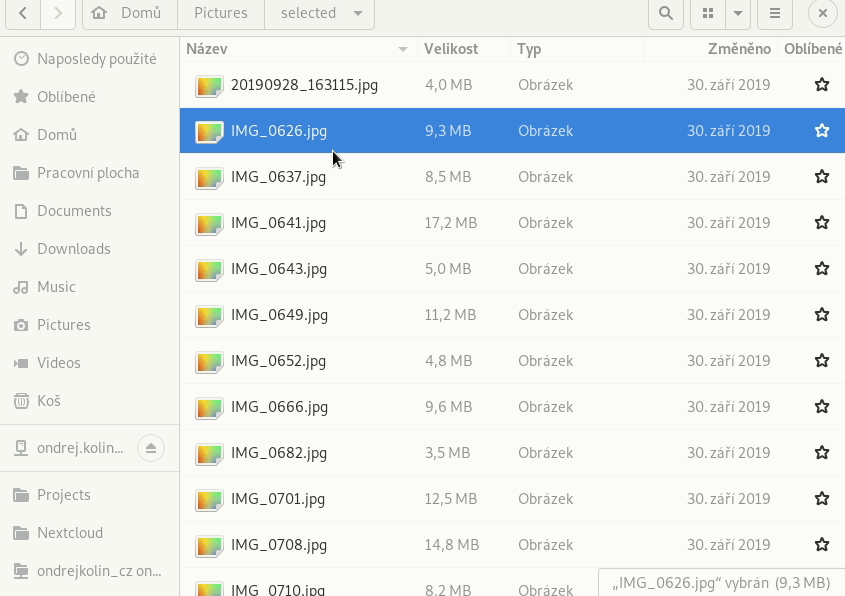The image size is (845, 596).
Task: Expand the 'selected' path dropdown arrow
Action: tap(358, 13)
